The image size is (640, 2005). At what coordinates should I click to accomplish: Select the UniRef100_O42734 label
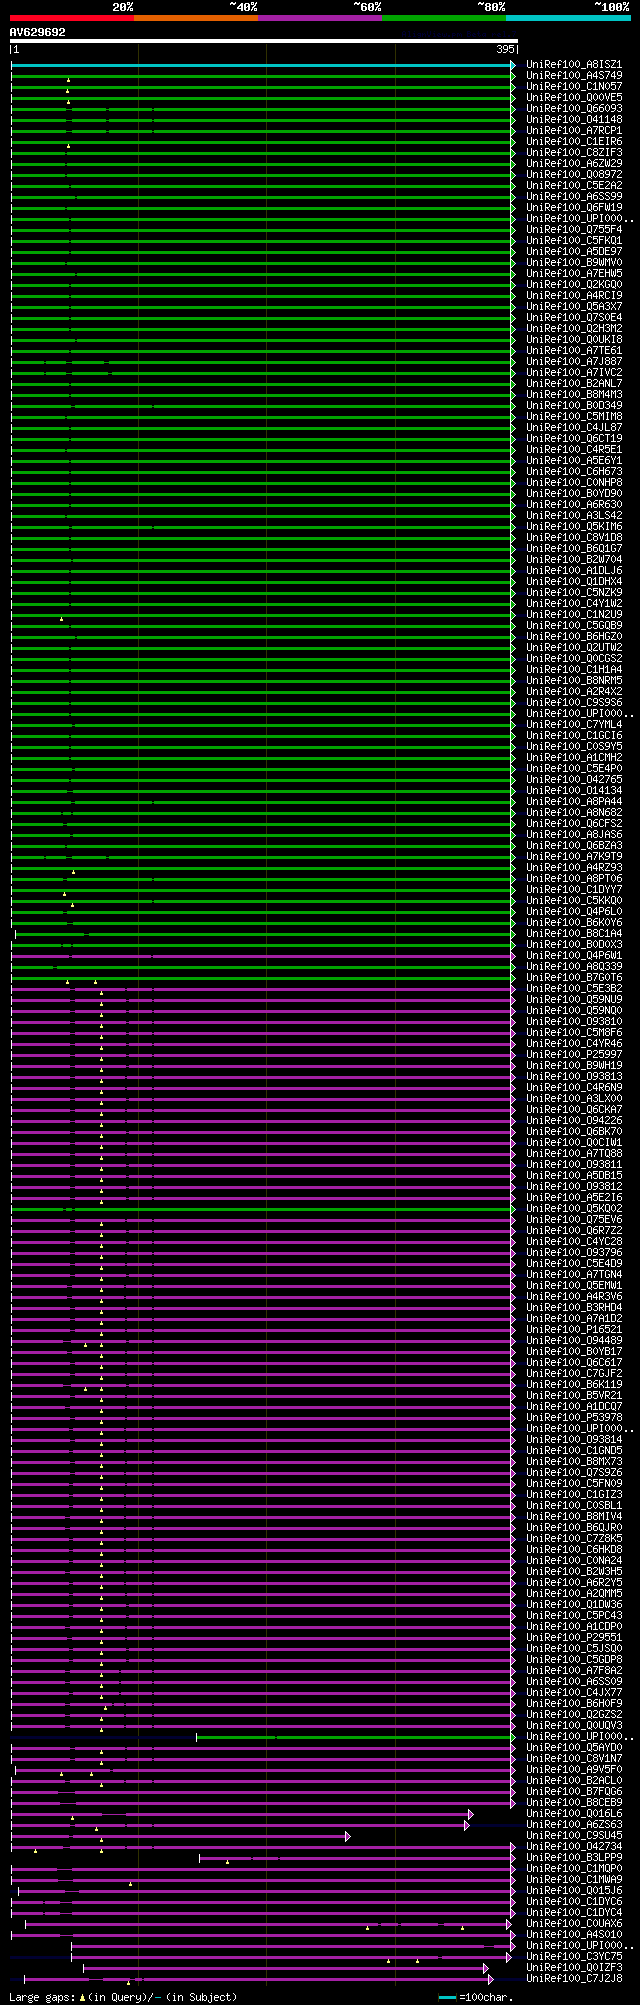(574, 1847)
